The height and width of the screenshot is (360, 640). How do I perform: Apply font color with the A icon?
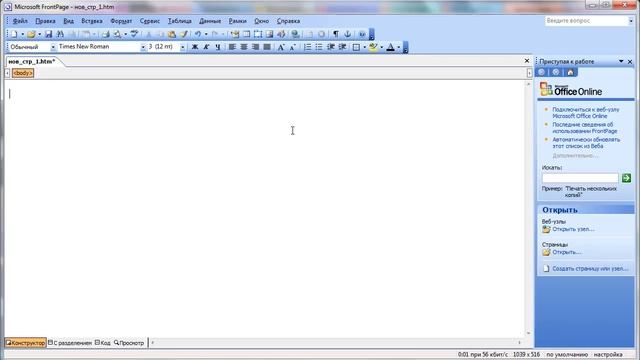390,47
